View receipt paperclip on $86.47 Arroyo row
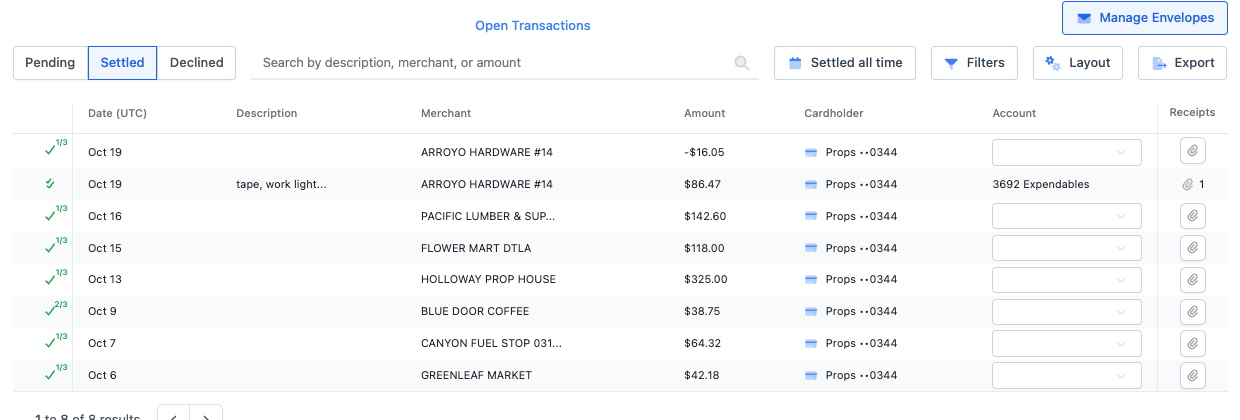This screenshot has height=420, width=1240. [x=1187, y=184]
